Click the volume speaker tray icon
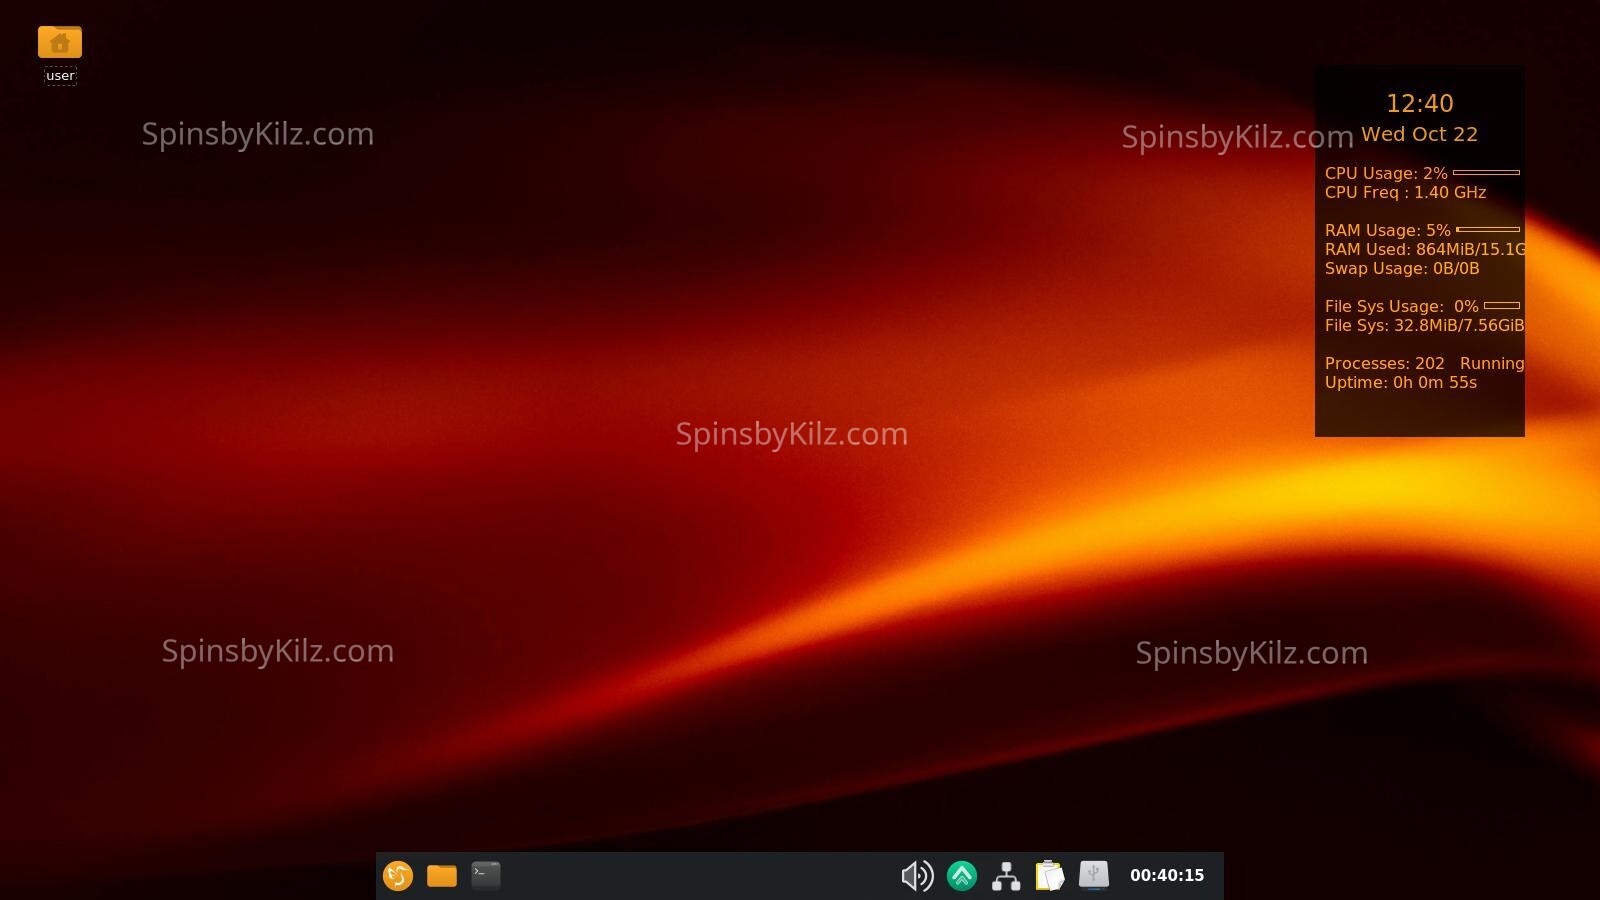Viewport: 1600px width, 900px height. click(x=916, y=876)
